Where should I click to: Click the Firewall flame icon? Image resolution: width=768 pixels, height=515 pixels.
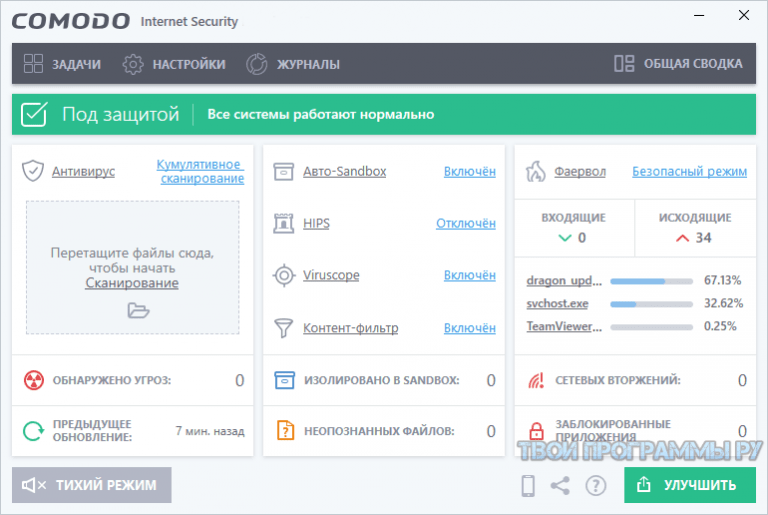535,172
